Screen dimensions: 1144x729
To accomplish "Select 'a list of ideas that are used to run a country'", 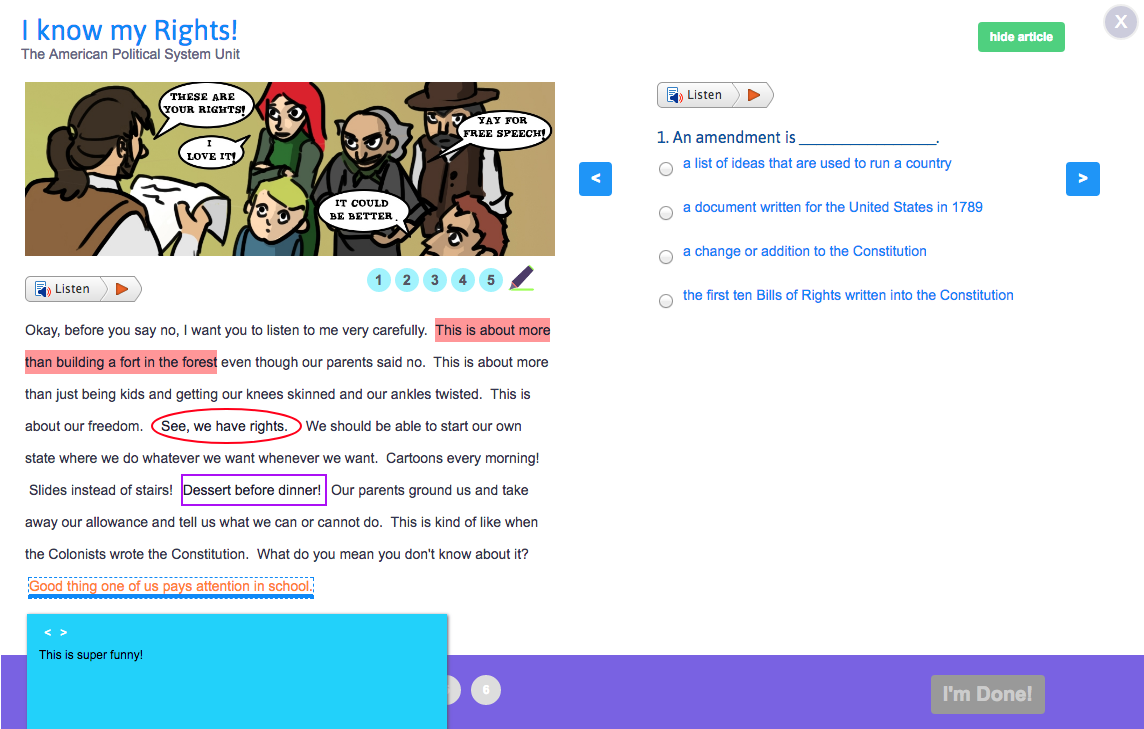I will (x=666, y=169).
